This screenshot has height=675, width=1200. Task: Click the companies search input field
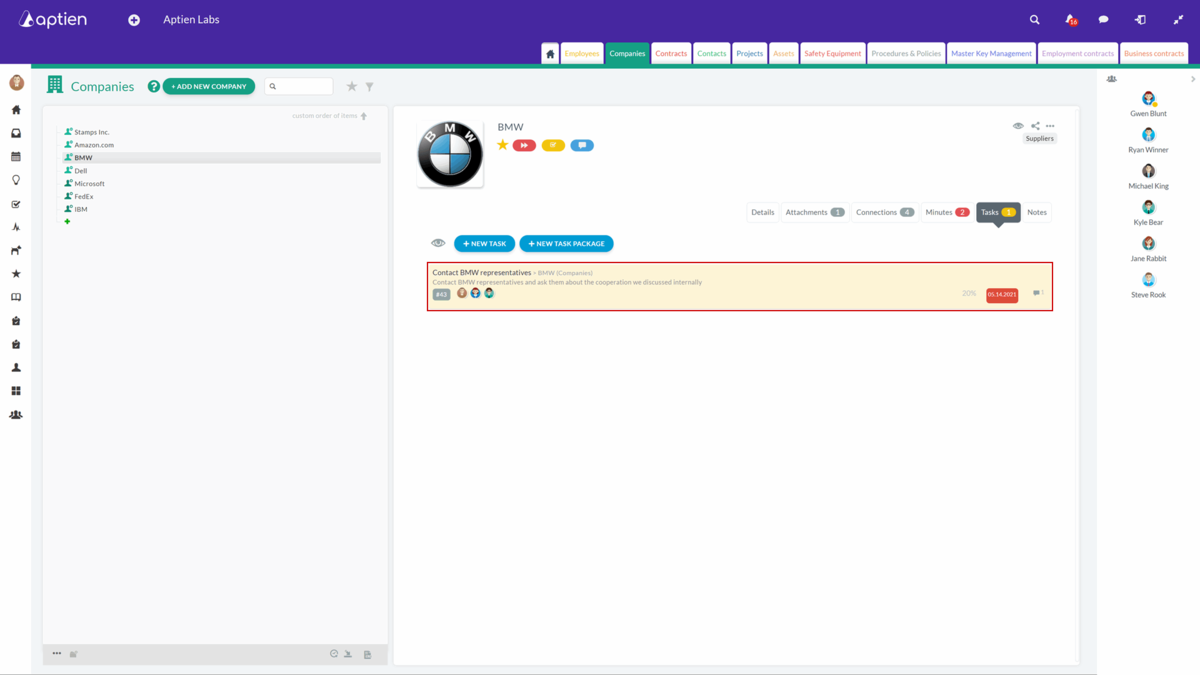click(299, 87)
